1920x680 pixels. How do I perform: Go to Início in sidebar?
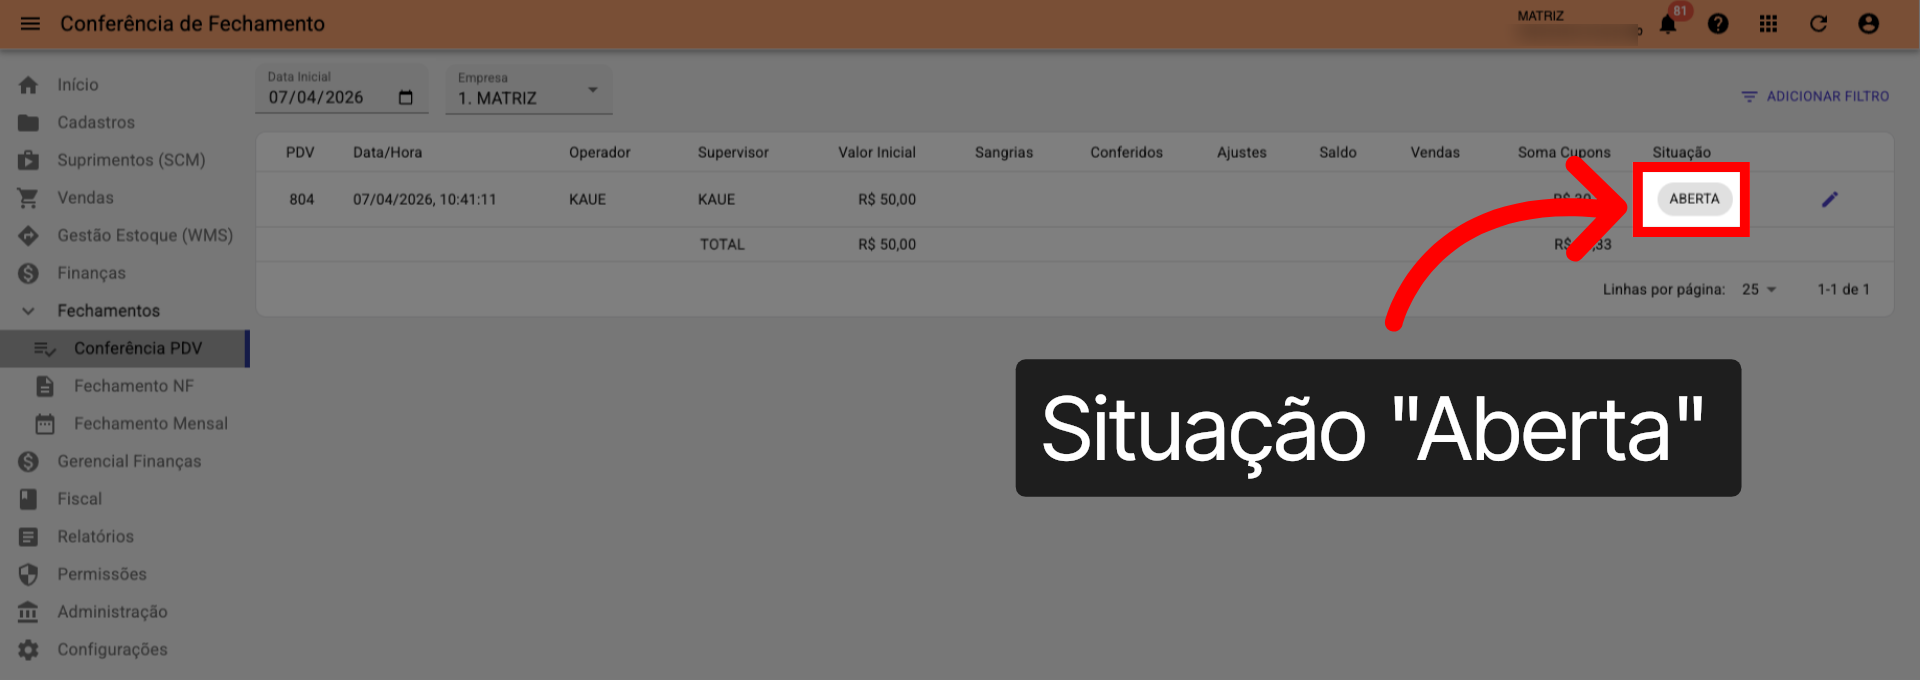(78, 85)
